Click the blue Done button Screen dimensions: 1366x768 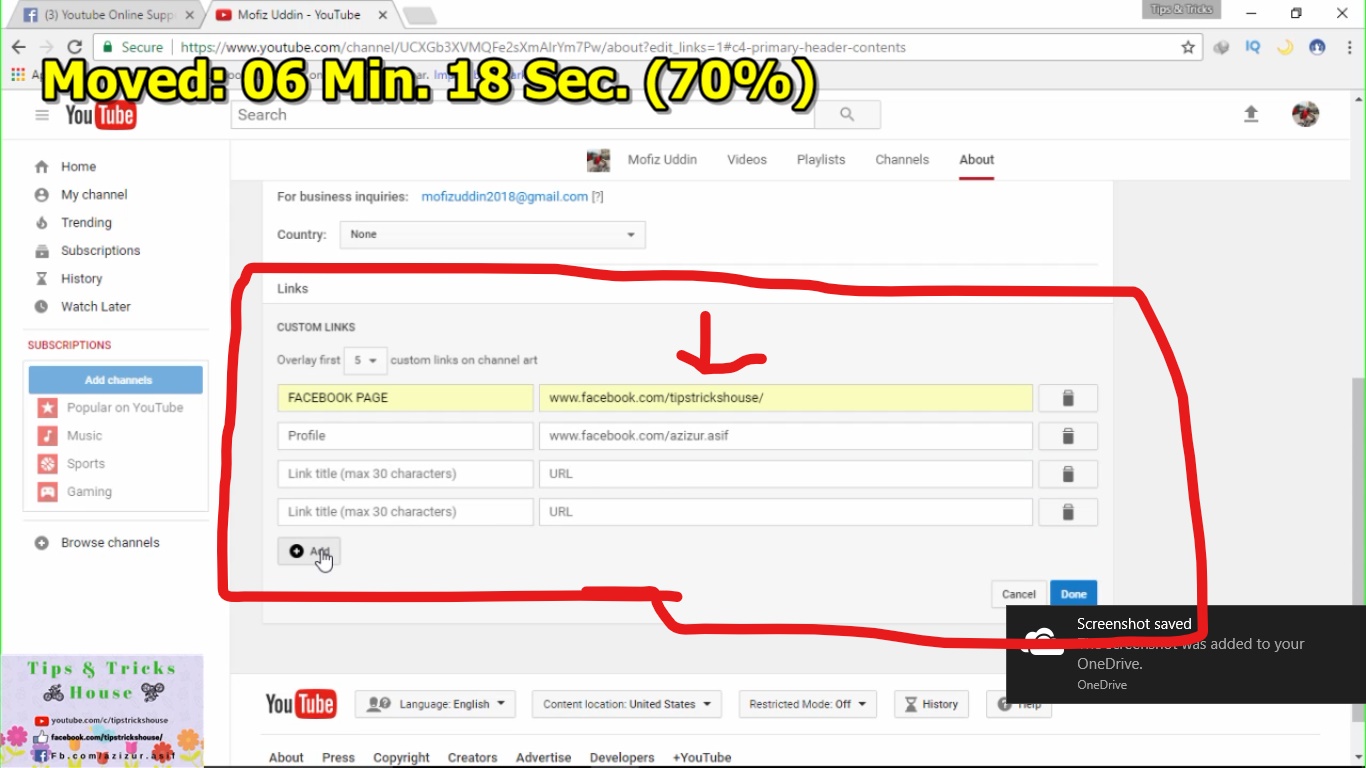1074,594
